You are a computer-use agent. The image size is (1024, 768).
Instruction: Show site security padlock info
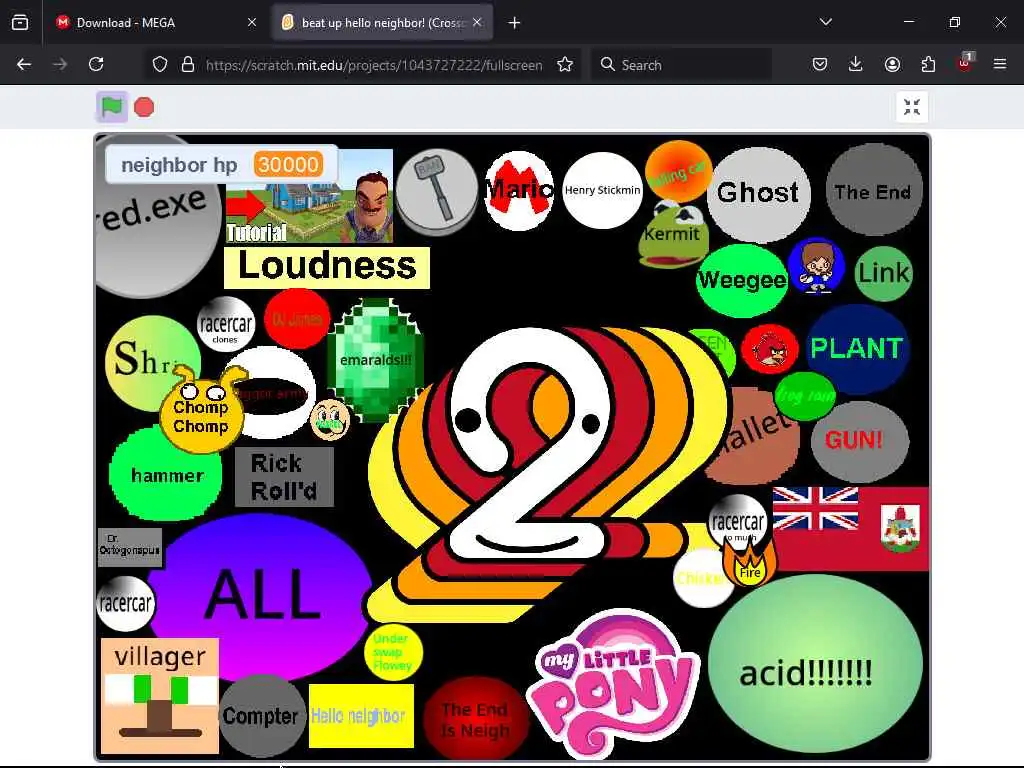tap(188, 65)
